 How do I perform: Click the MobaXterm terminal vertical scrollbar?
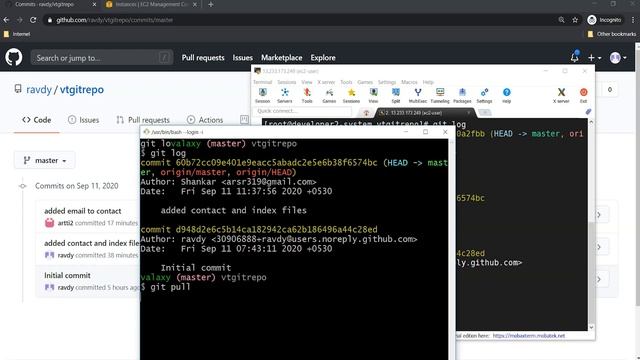pyautogui.click(x=591, y=224)
